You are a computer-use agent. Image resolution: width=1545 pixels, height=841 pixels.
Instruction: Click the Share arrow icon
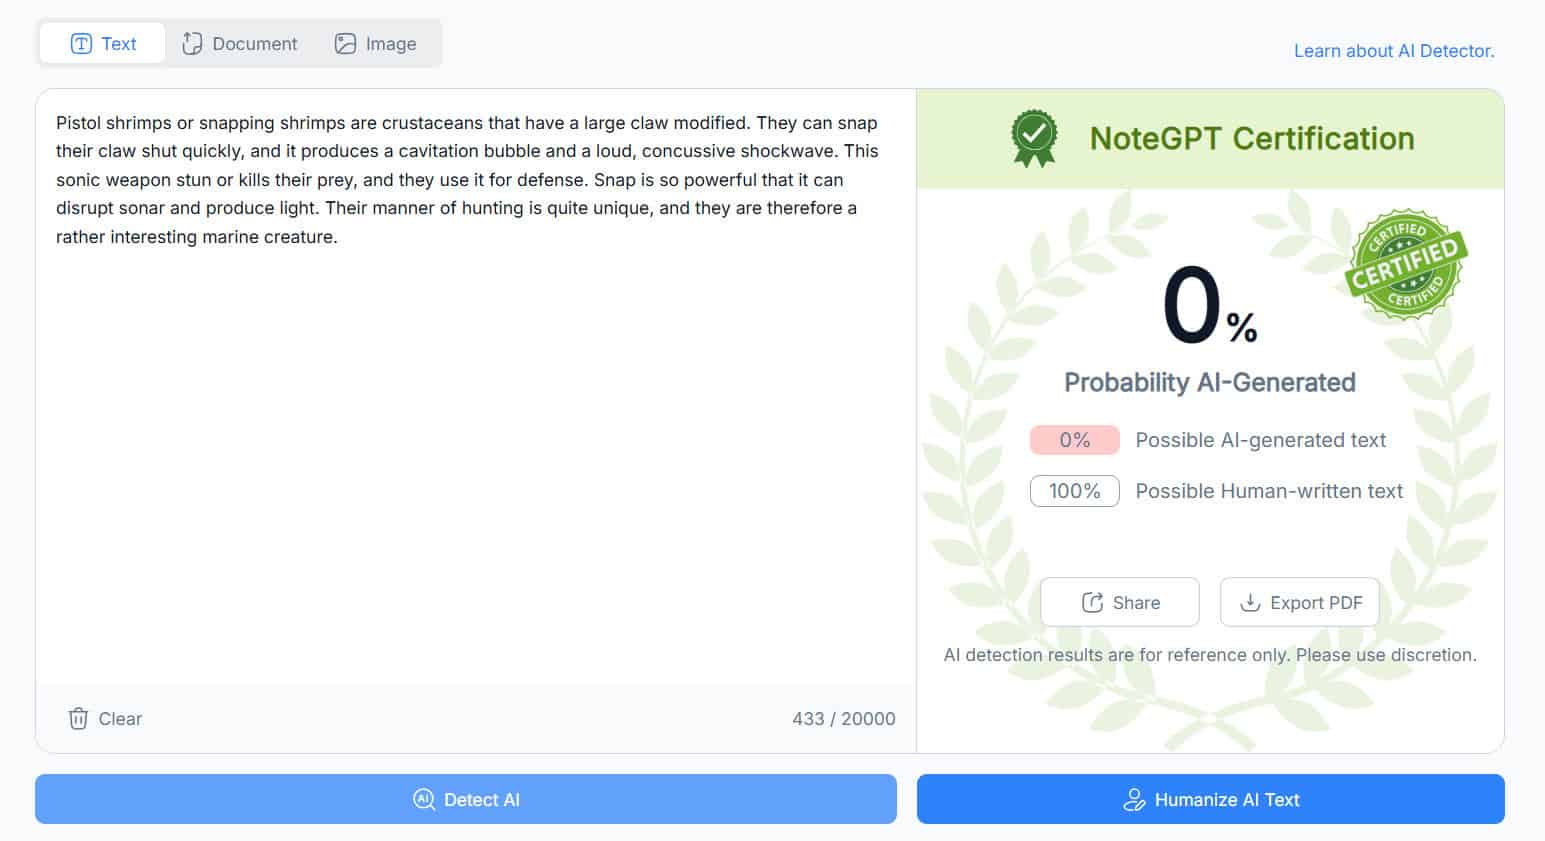click(1092, 602)
